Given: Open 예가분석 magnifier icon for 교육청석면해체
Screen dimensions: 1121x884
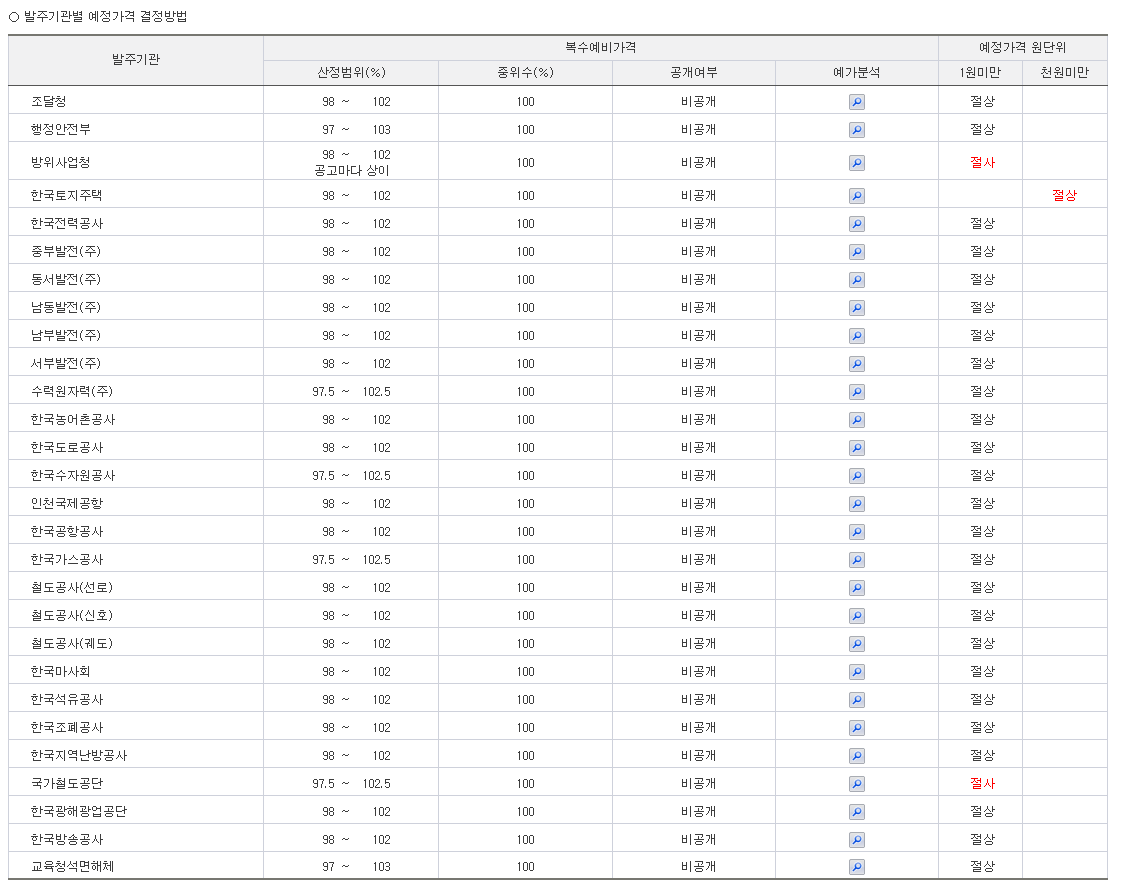Looking at the screenshot, I should (856, 867).
